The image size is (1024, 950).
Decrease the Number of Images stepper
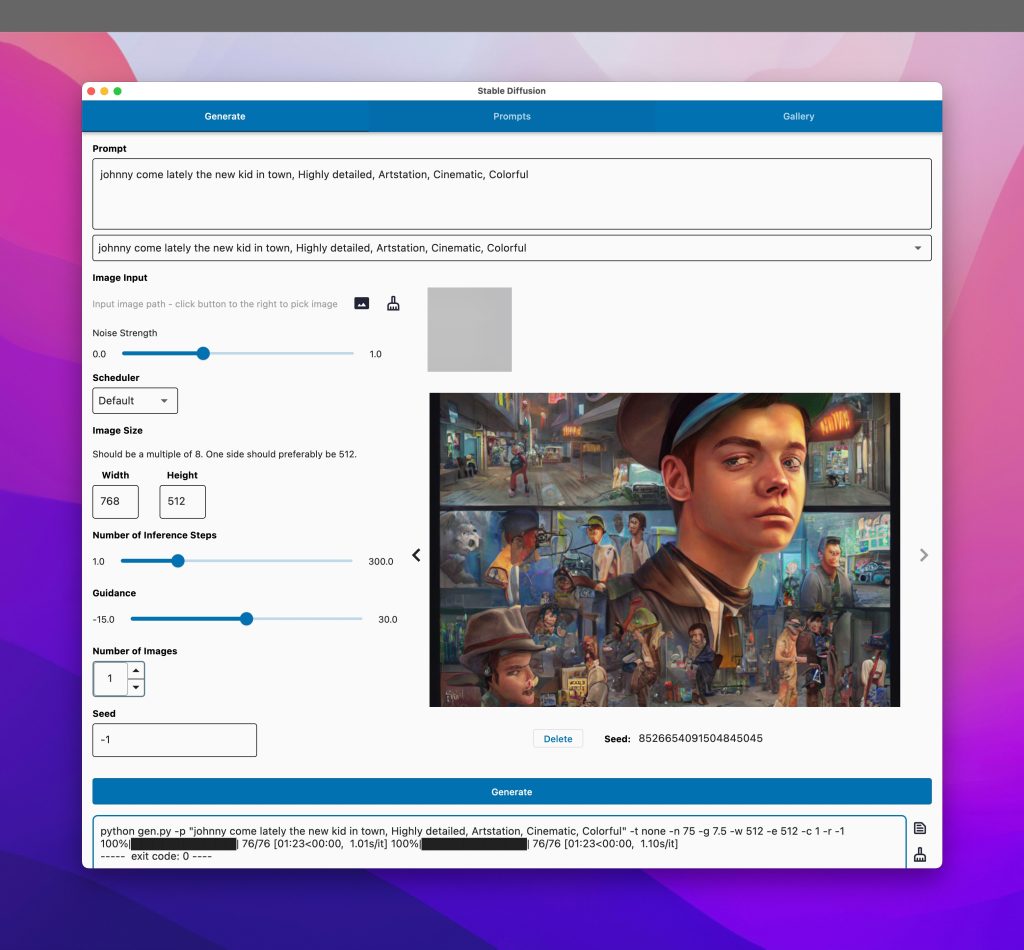135,687
